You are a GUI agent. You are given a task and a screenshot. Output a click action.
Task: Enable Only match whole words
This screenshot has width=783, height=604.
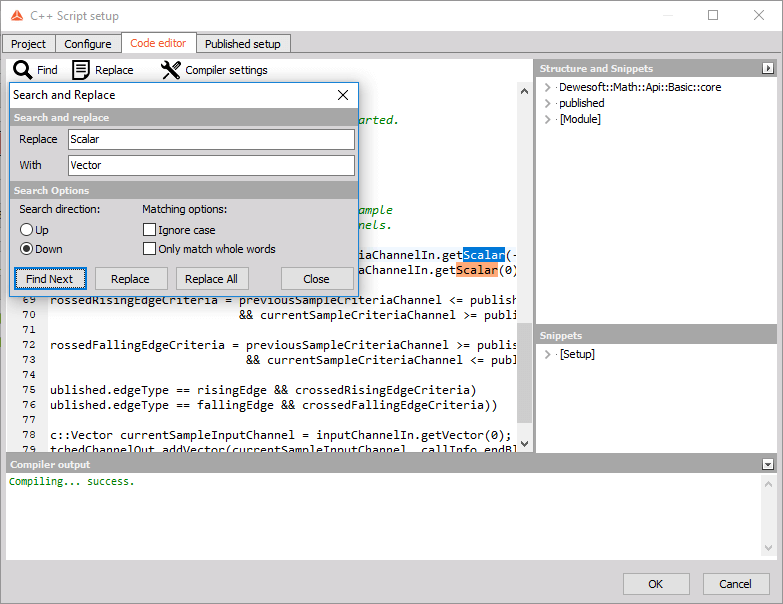pyautogui.click(x=149, y=249)
